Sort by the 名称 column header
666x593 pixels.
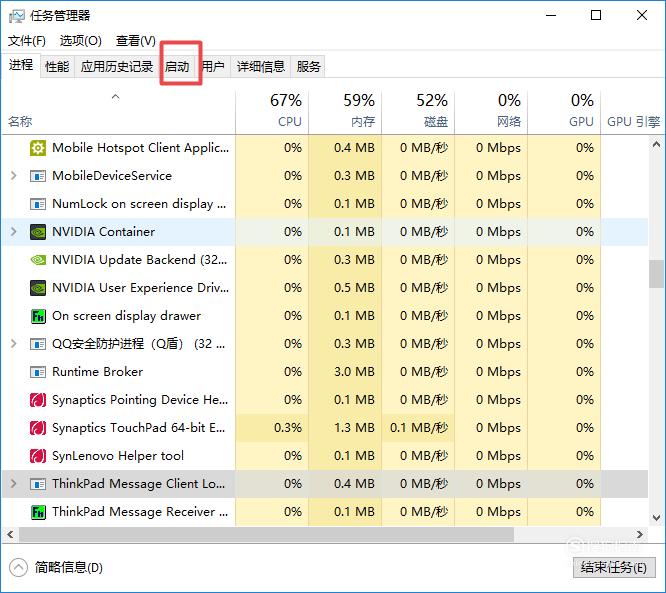click(119, 113)
